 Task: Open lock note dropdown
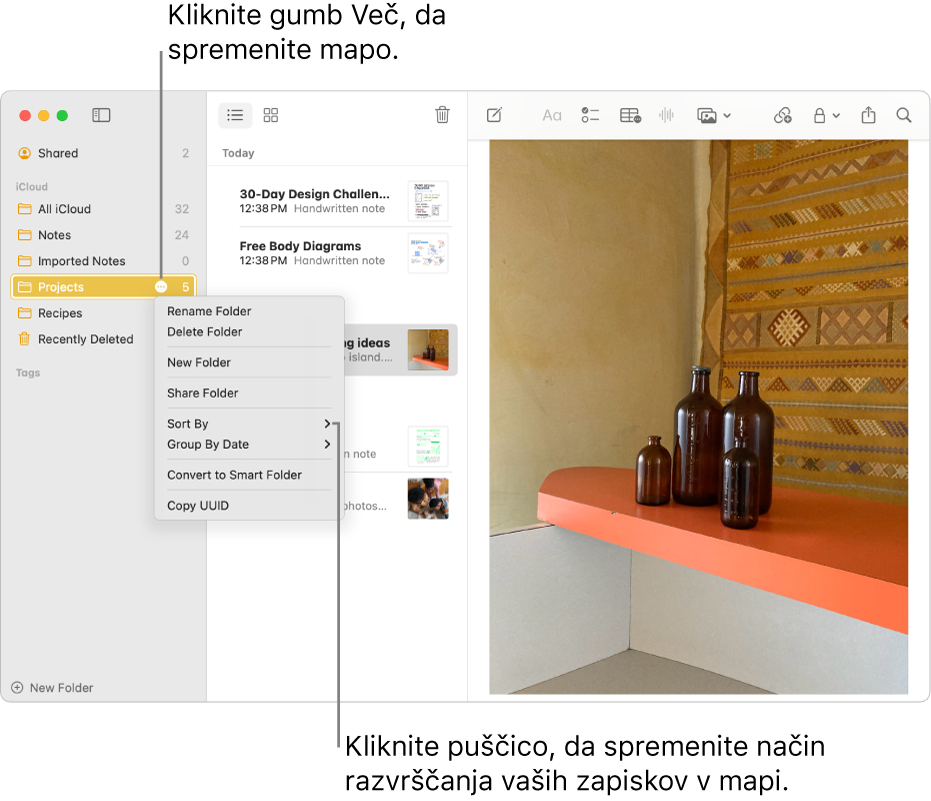826,115
